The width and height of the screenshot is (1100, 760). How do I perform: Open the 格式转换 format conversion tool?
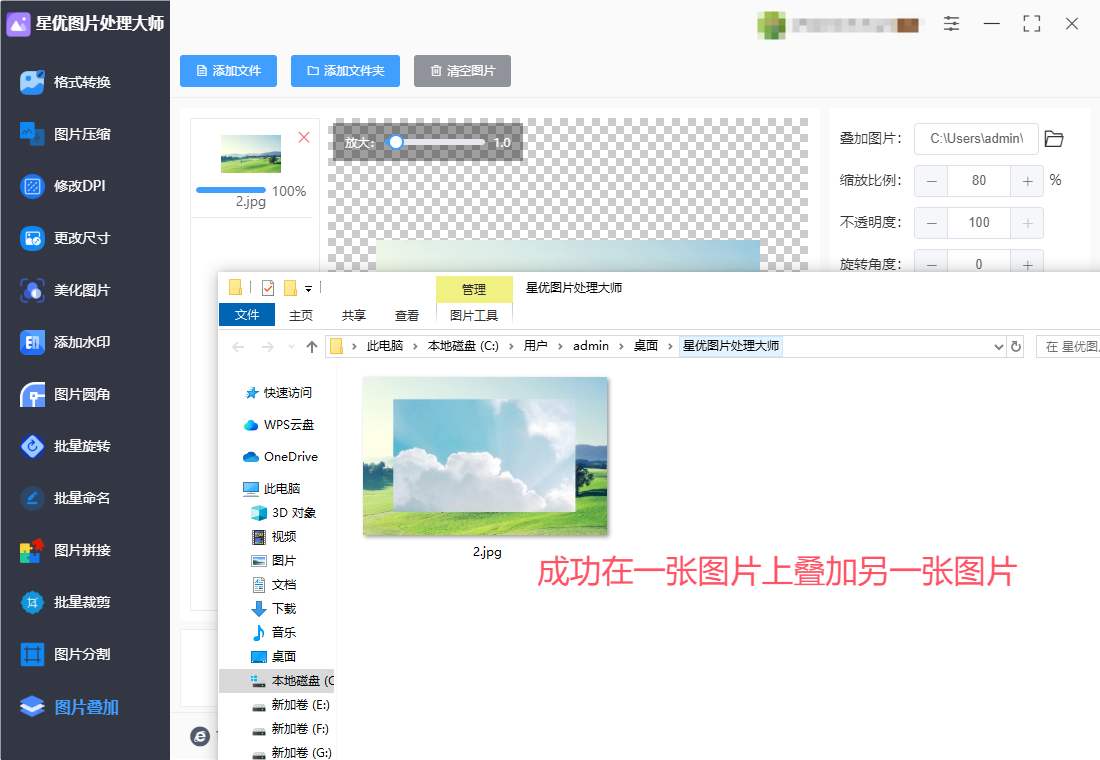66,82
